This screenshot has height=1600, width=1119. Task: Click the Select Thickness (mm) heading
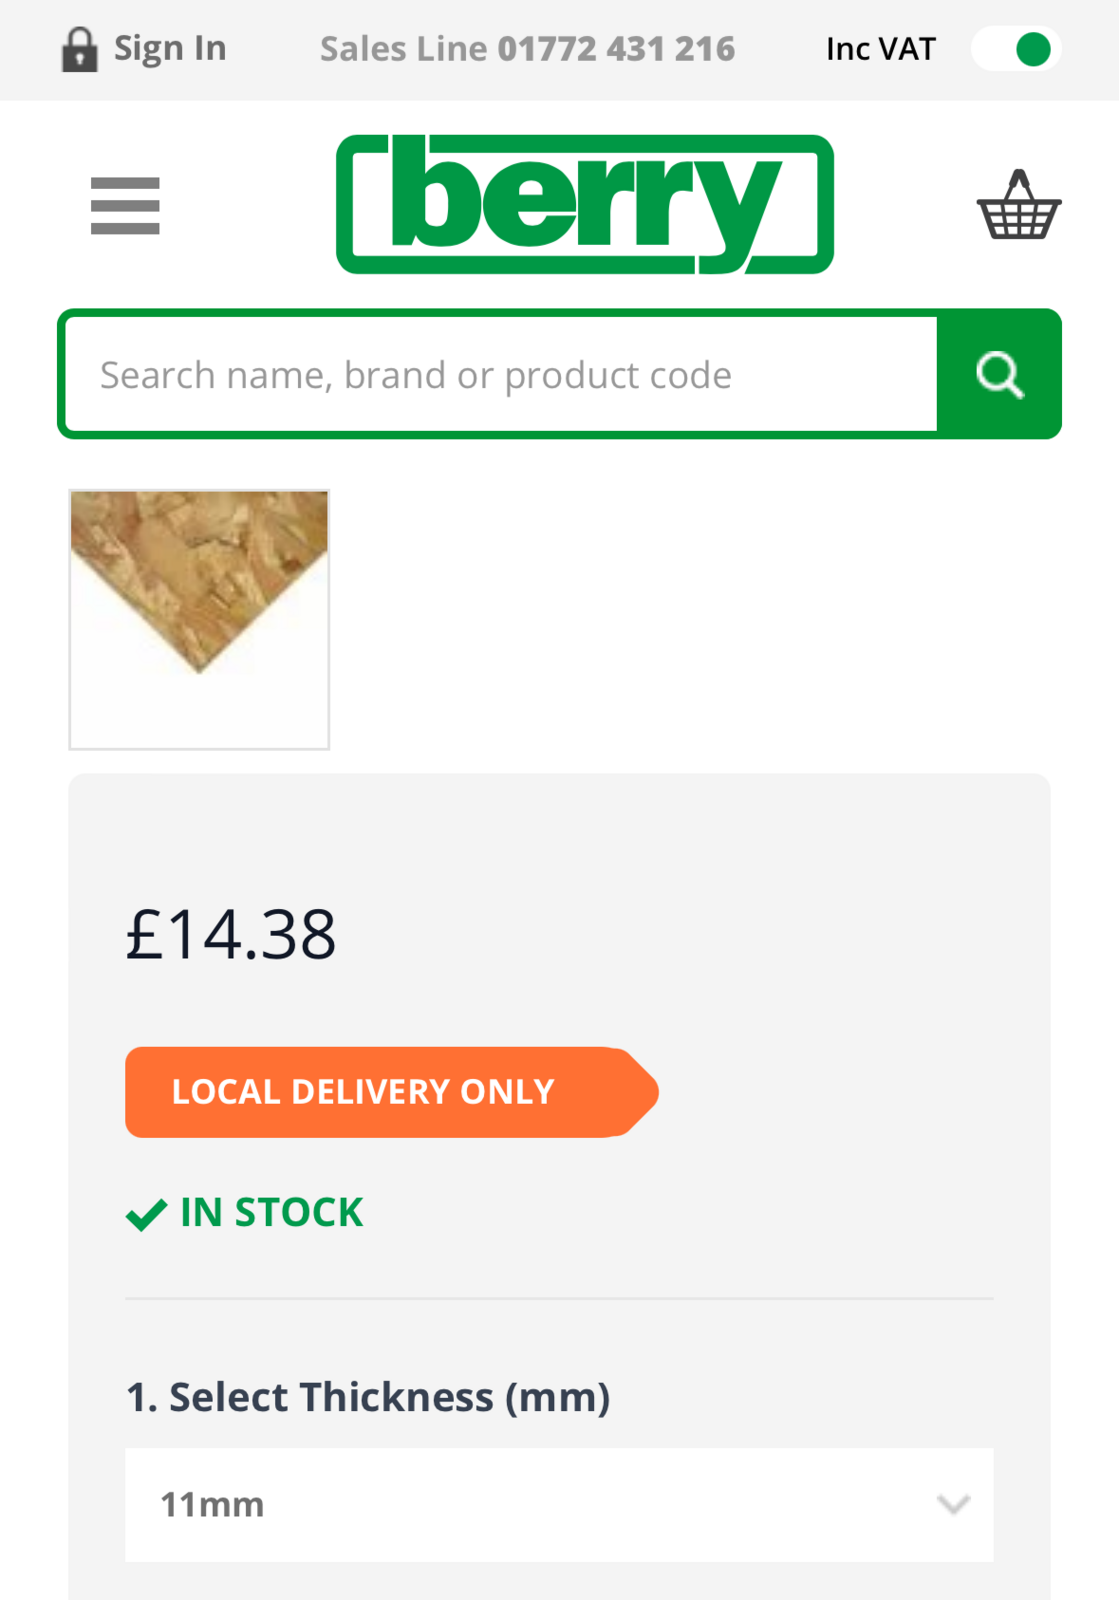click(x=368, y=1397)
